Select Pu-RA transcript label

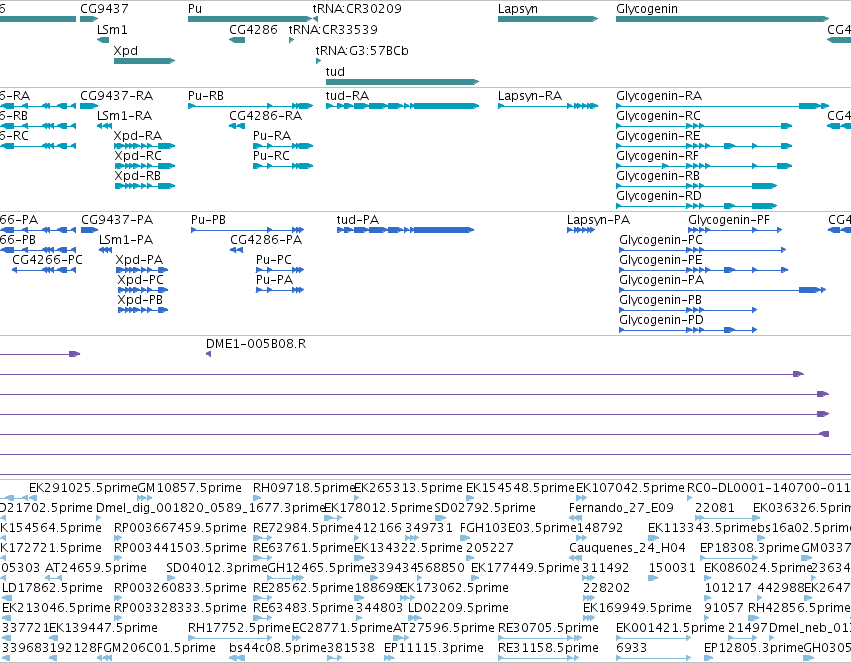(272, 136)
